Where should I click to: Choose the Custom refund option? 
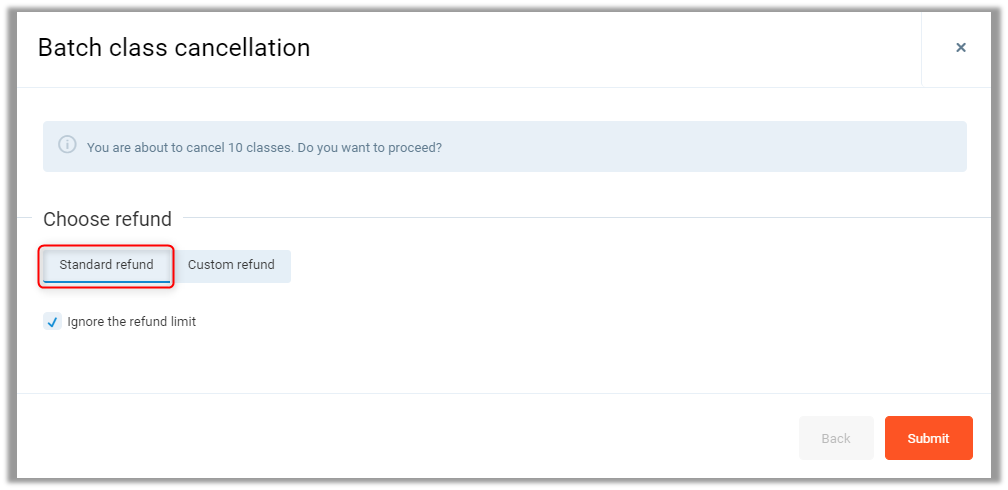tap(231, 265)
